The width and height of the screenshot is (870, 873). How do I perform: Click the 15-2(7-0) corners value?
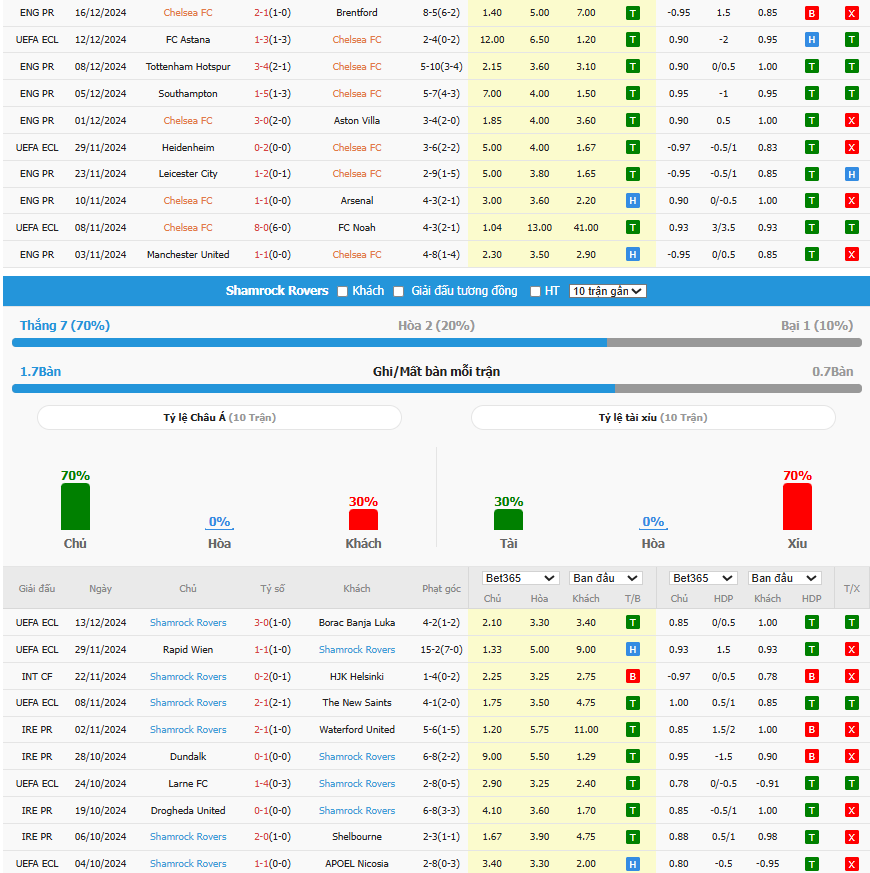pyautogui.click(x=441, y=649)
